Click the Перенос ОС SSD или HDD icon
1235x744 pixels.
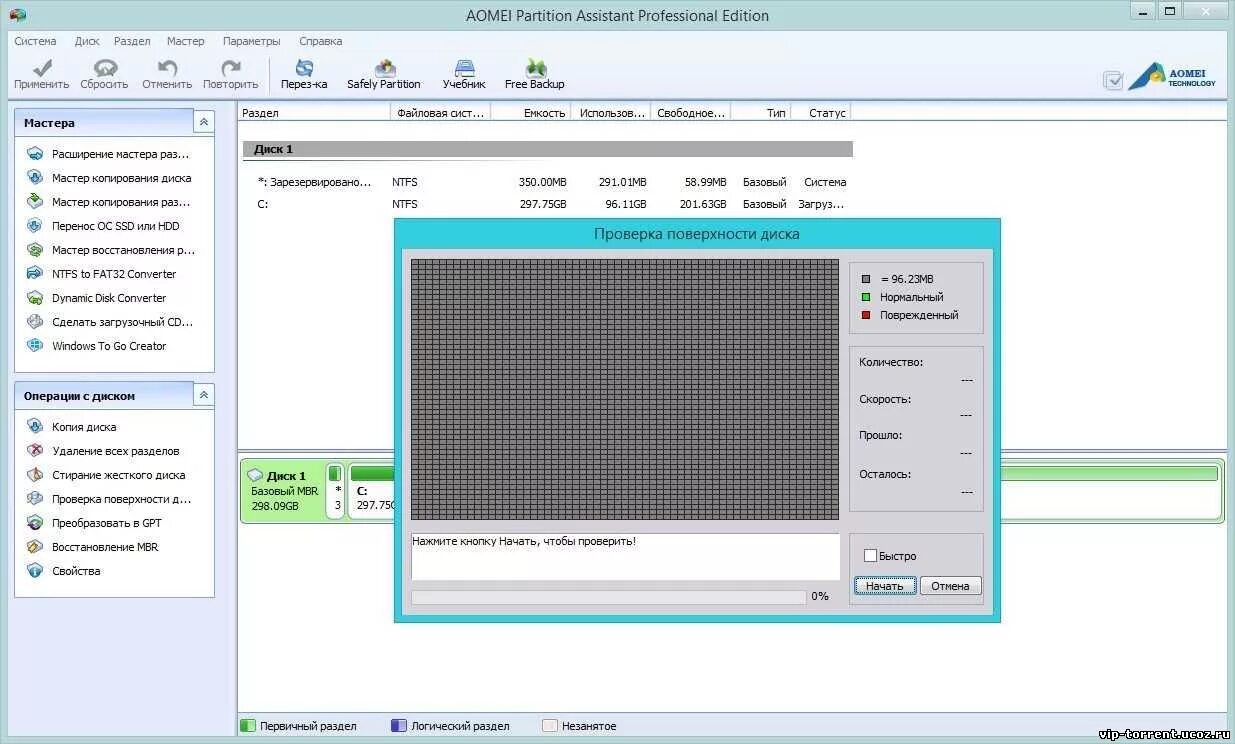pos(35,226)
